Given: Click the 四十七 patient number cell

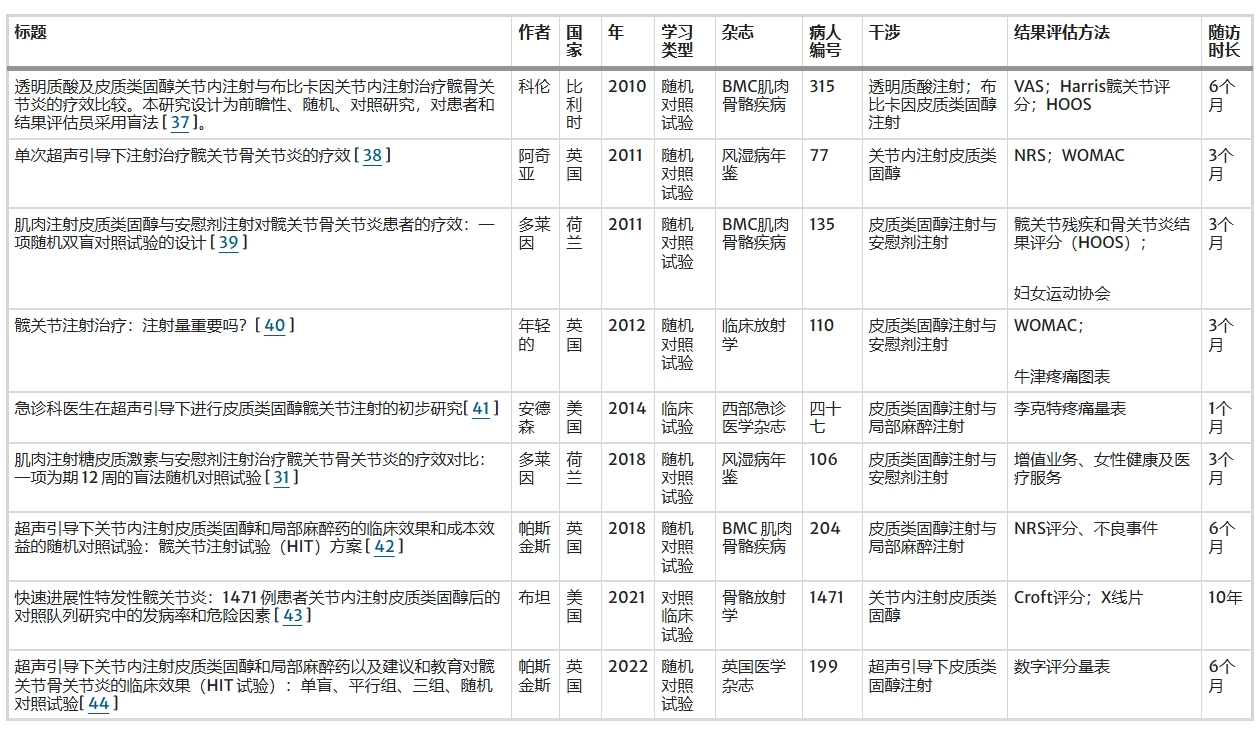Looking at the screenshot, I should 825,418.
